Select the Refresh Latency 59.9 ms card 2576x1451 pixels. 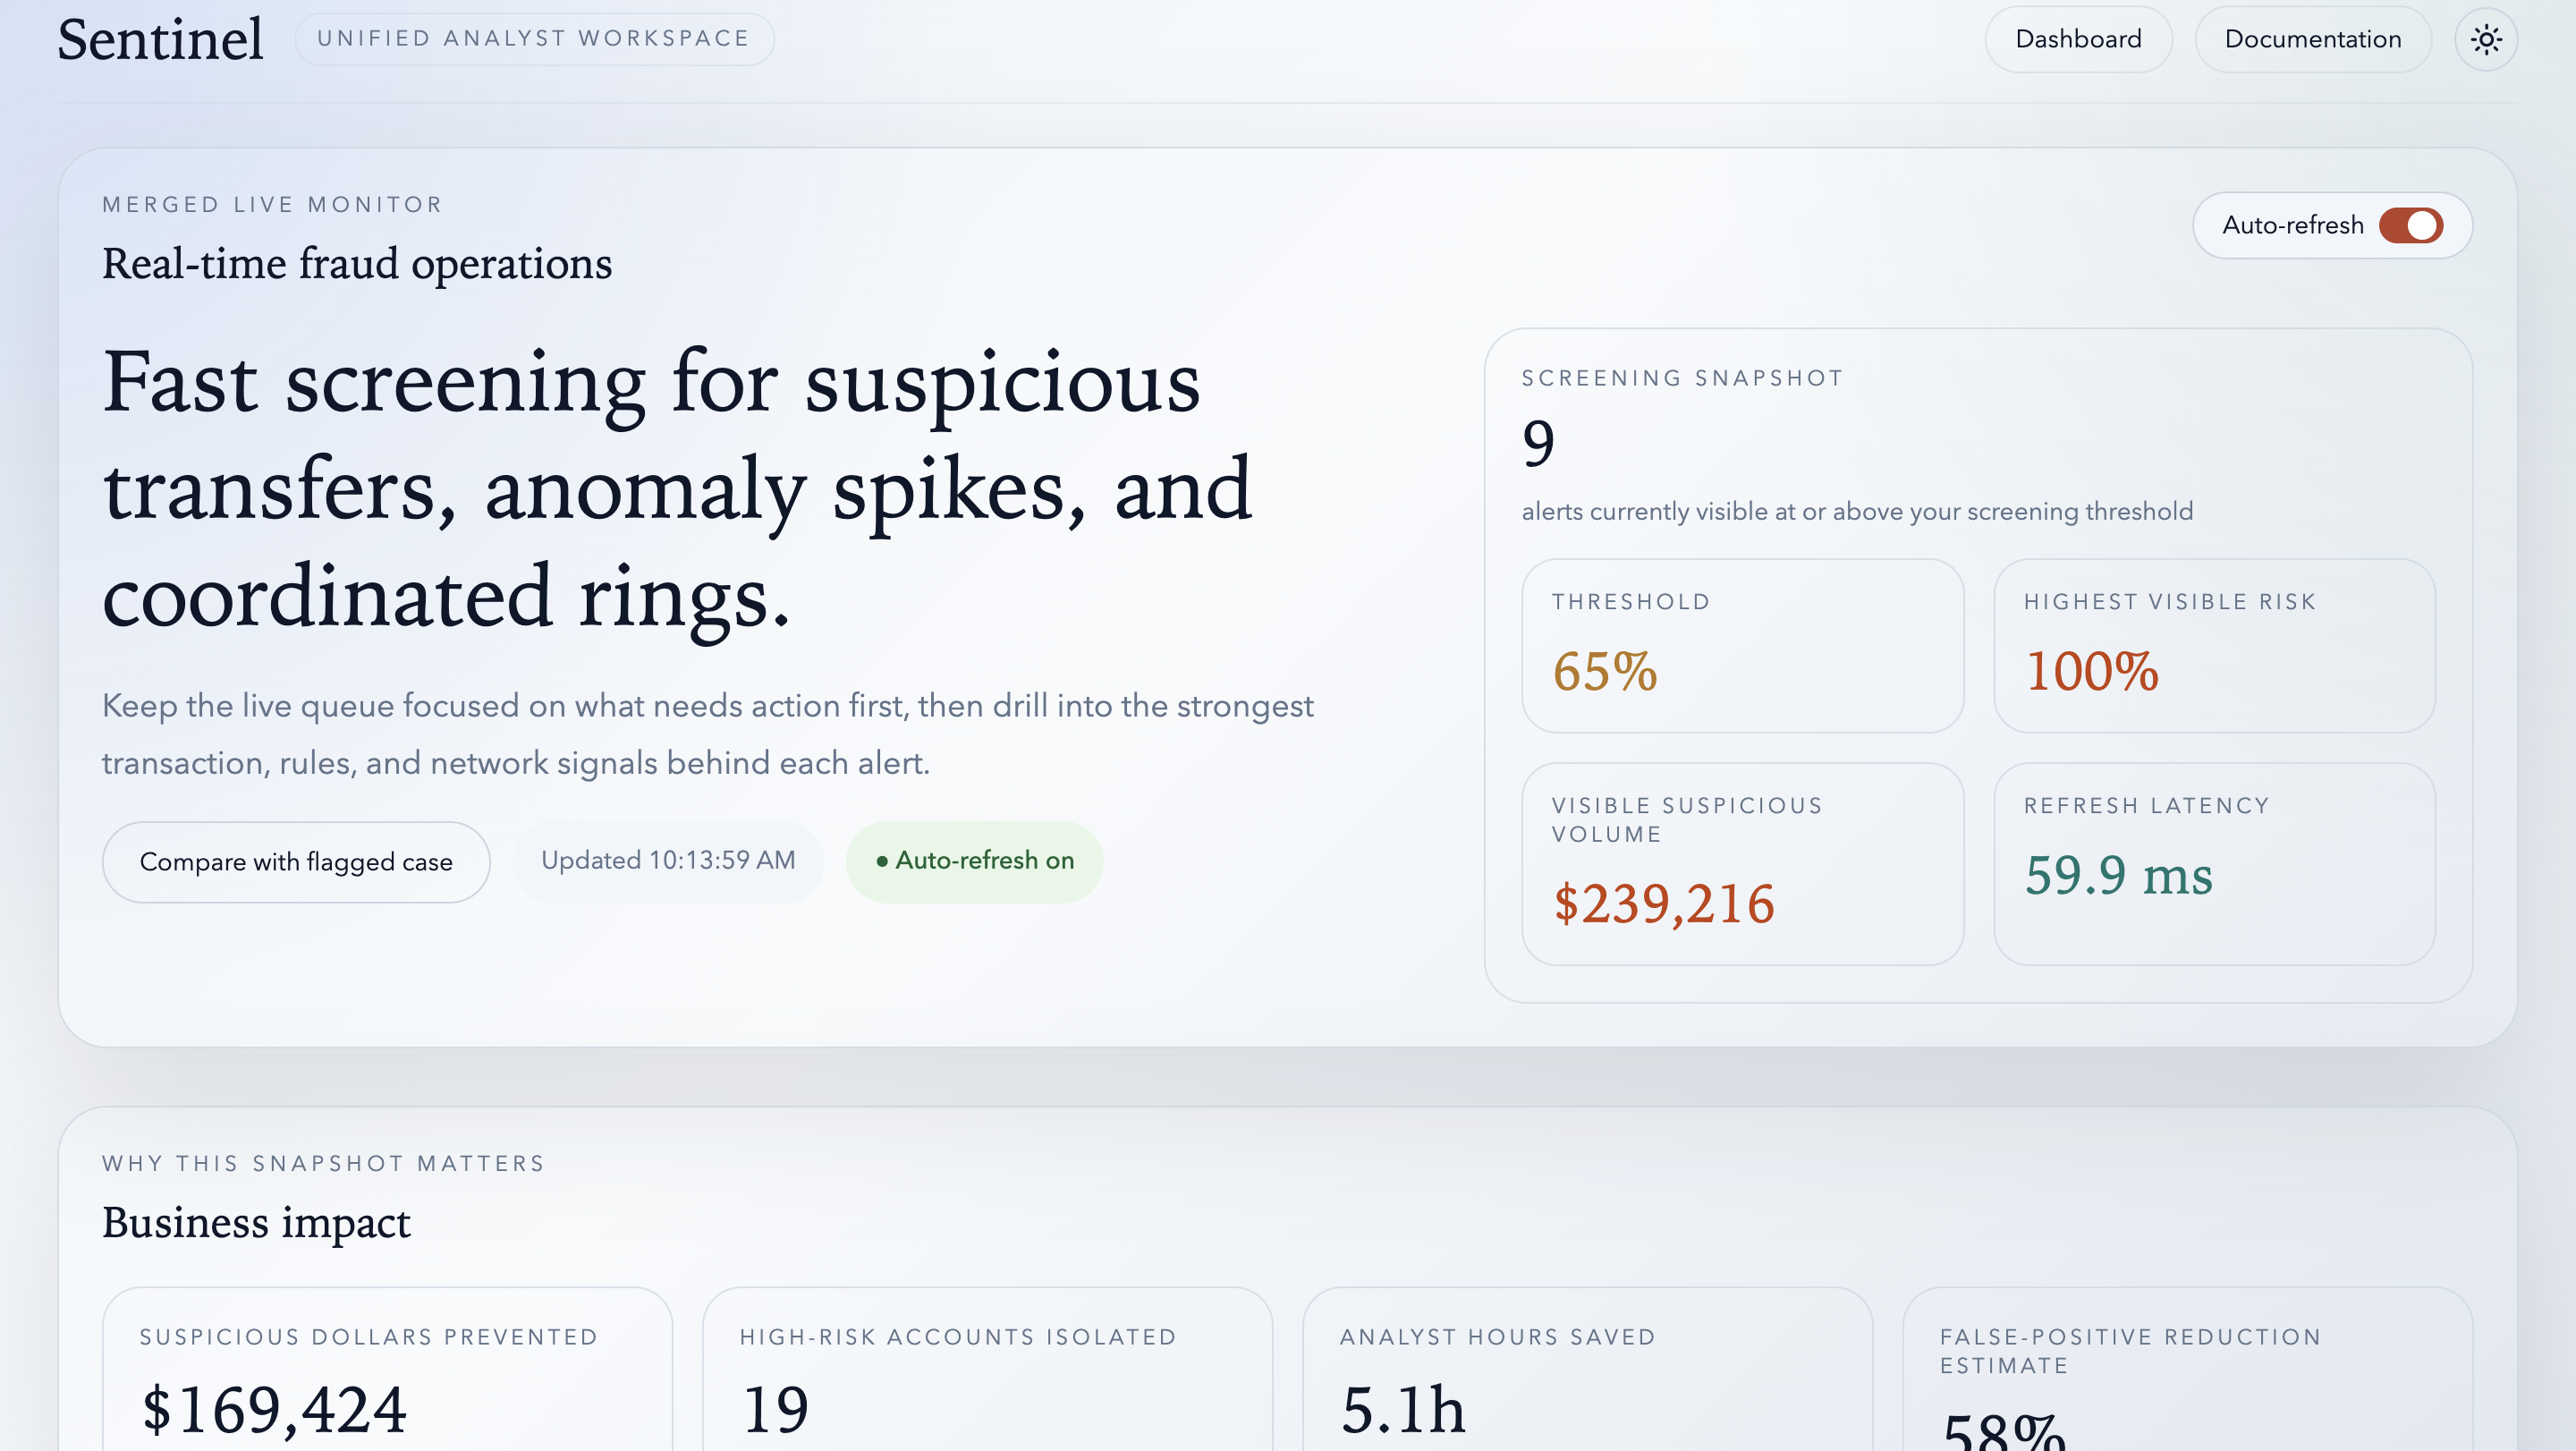[2213, 863]
